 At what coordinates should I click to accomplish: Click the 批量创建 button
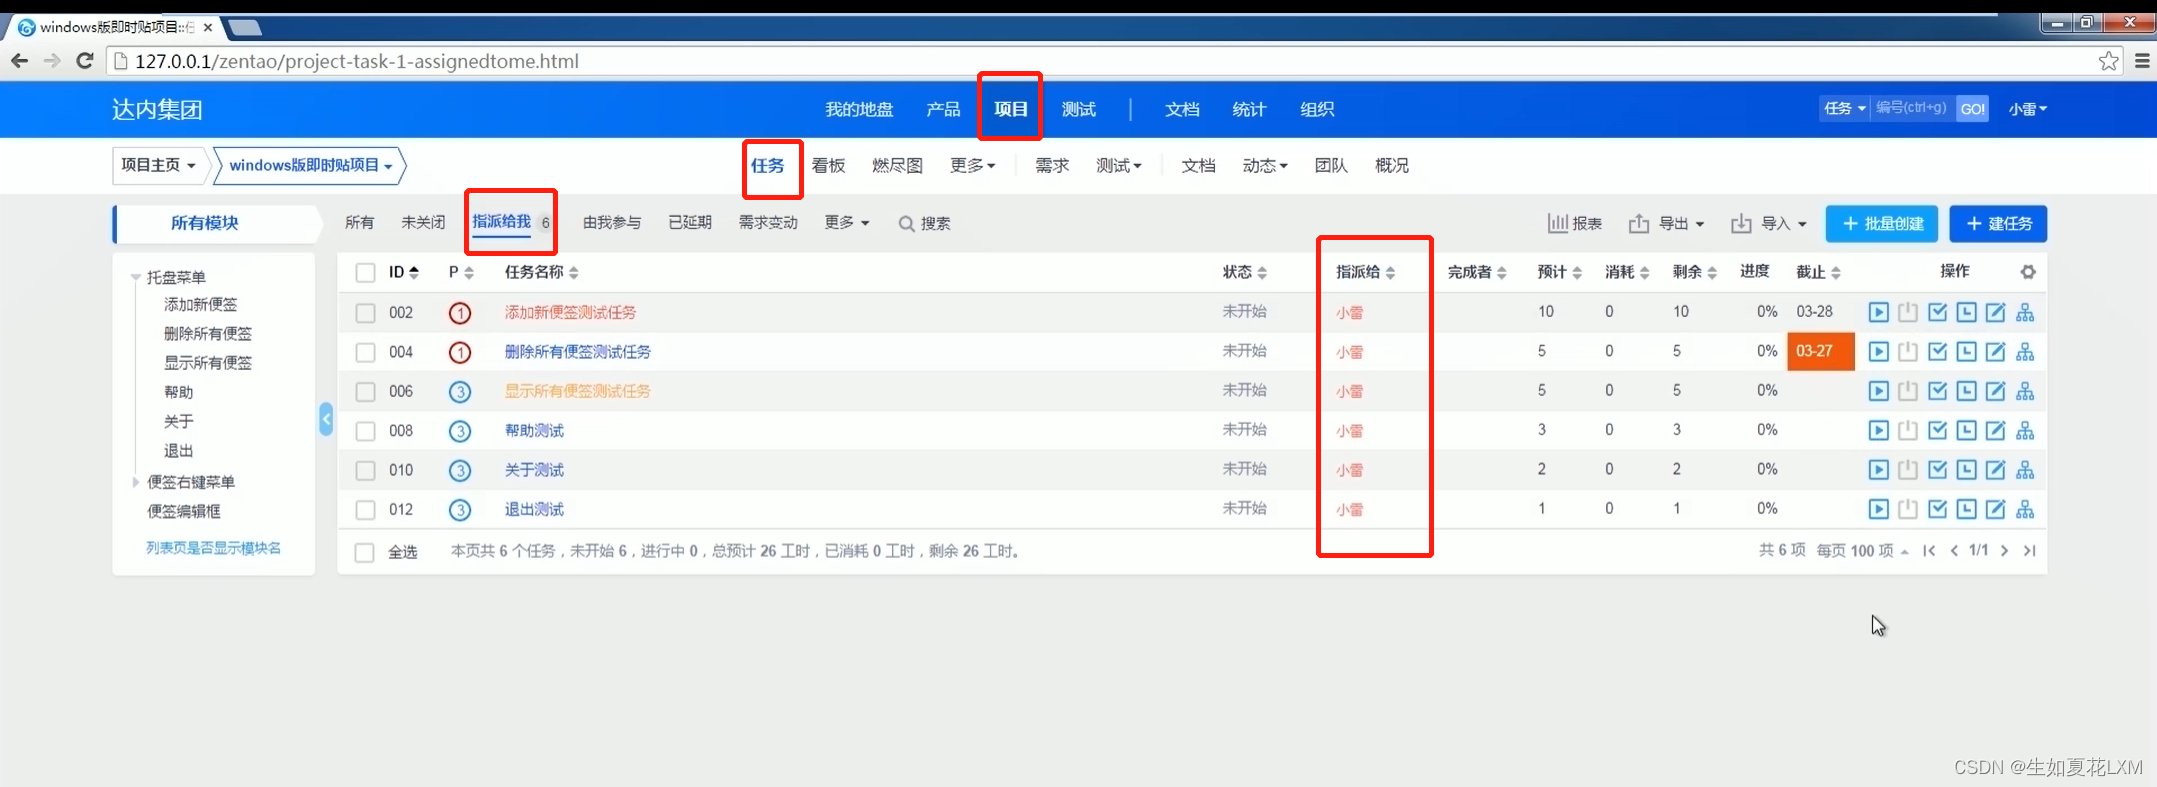click(1881, 224)
